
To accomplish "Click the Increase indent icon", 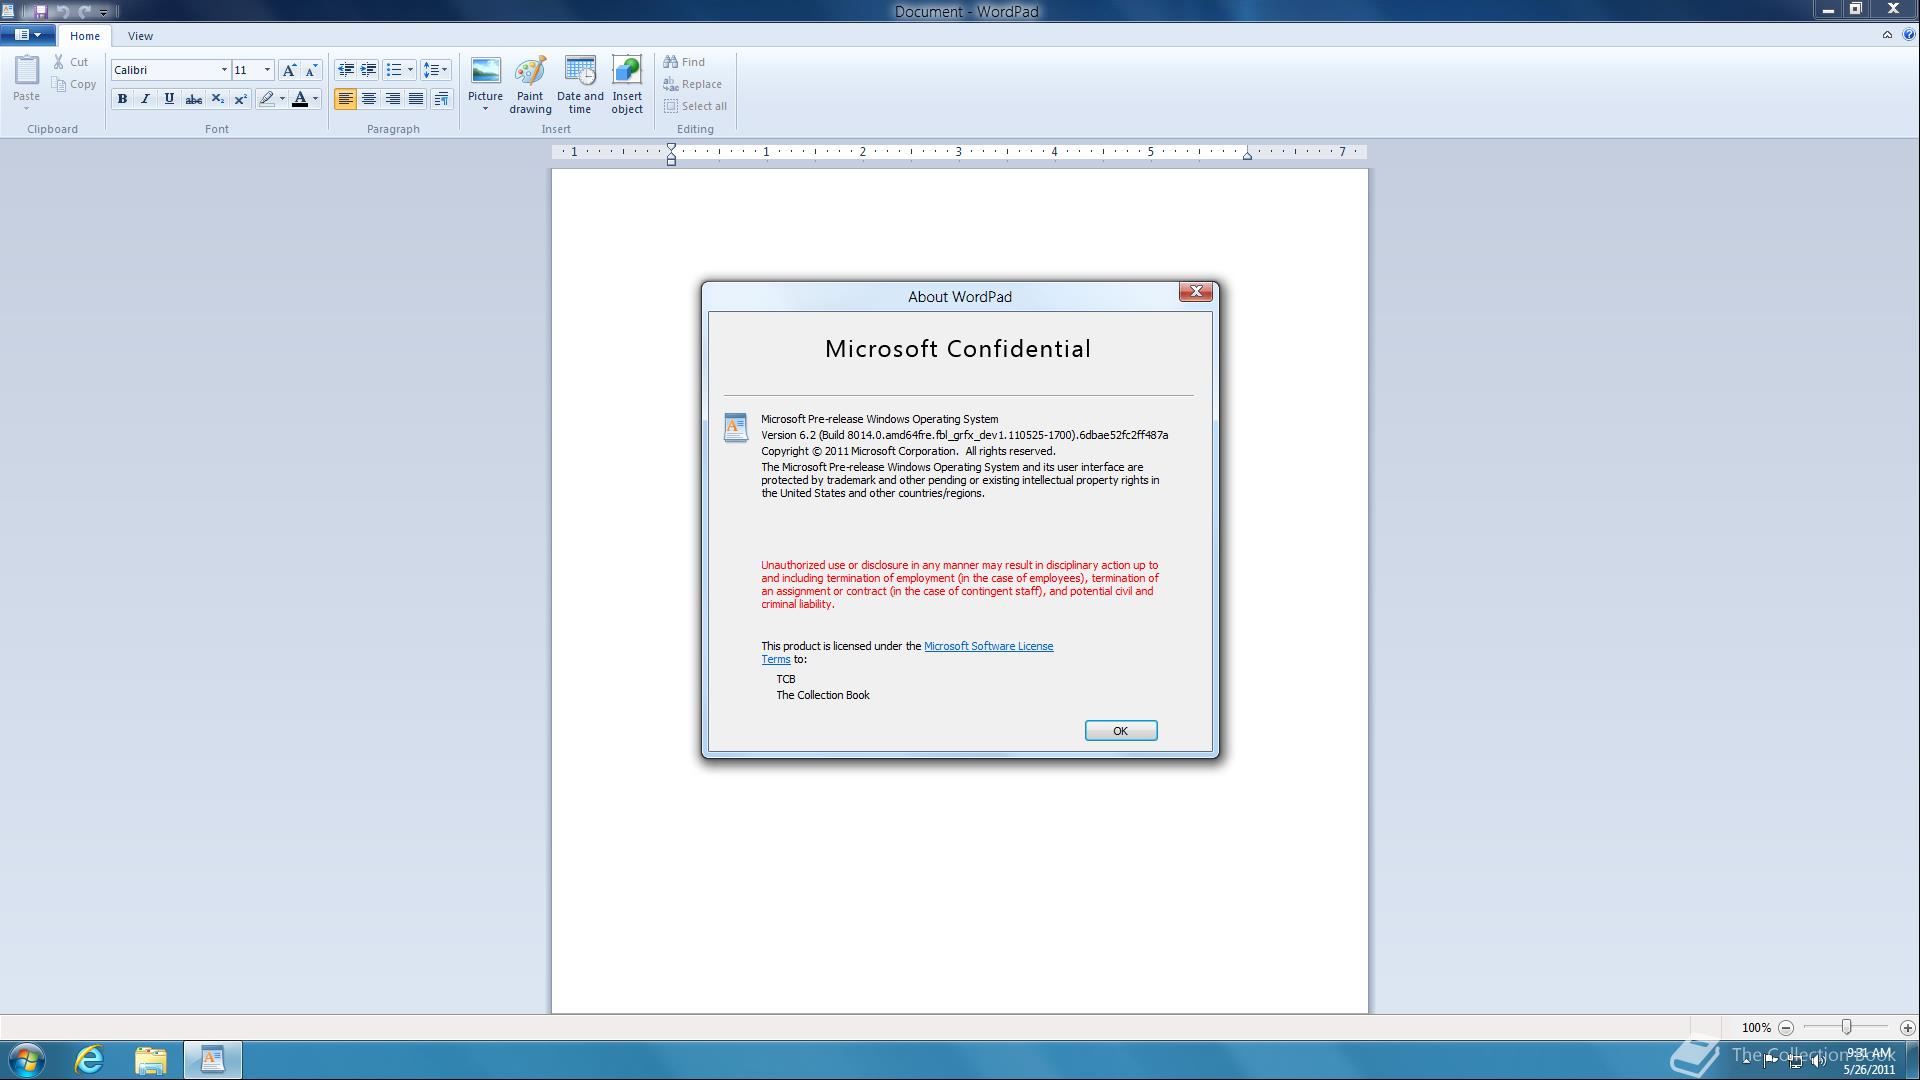I will (368, 70).
